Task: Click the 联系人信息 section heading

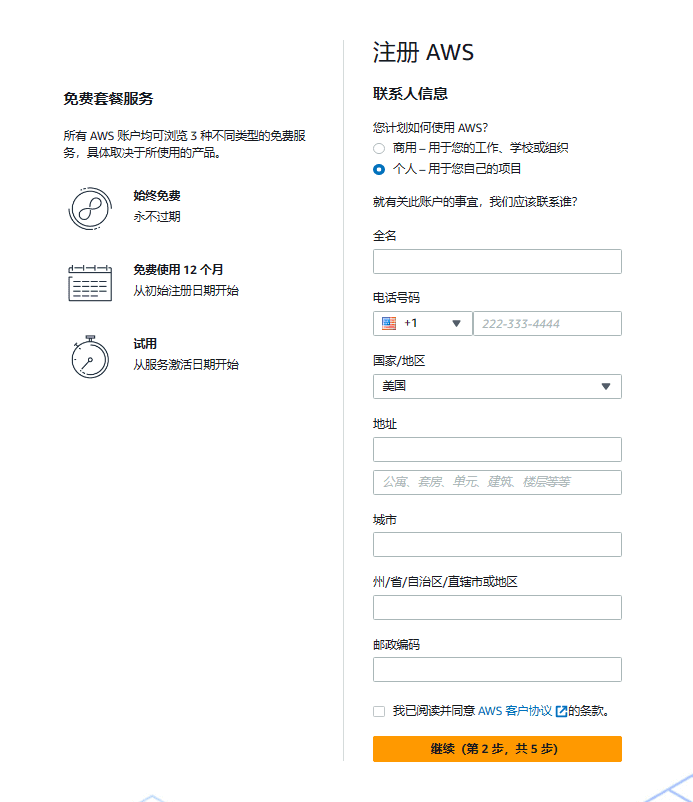Action: 410,94
